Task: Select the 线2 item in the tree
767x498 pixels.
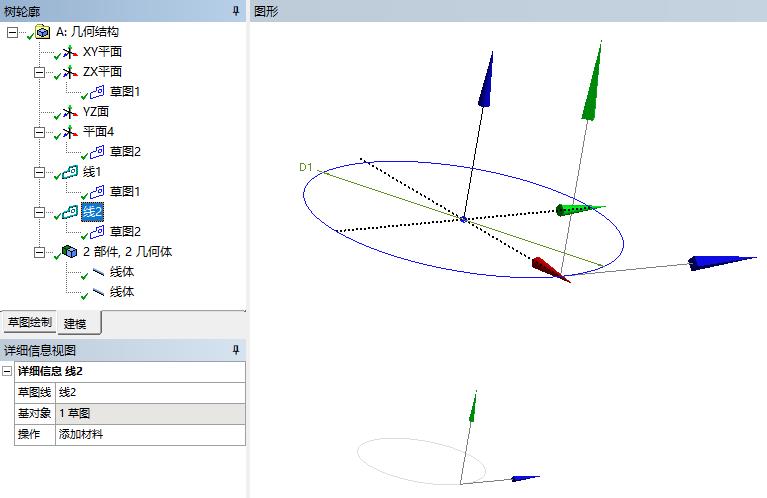Action: point(92,212)
